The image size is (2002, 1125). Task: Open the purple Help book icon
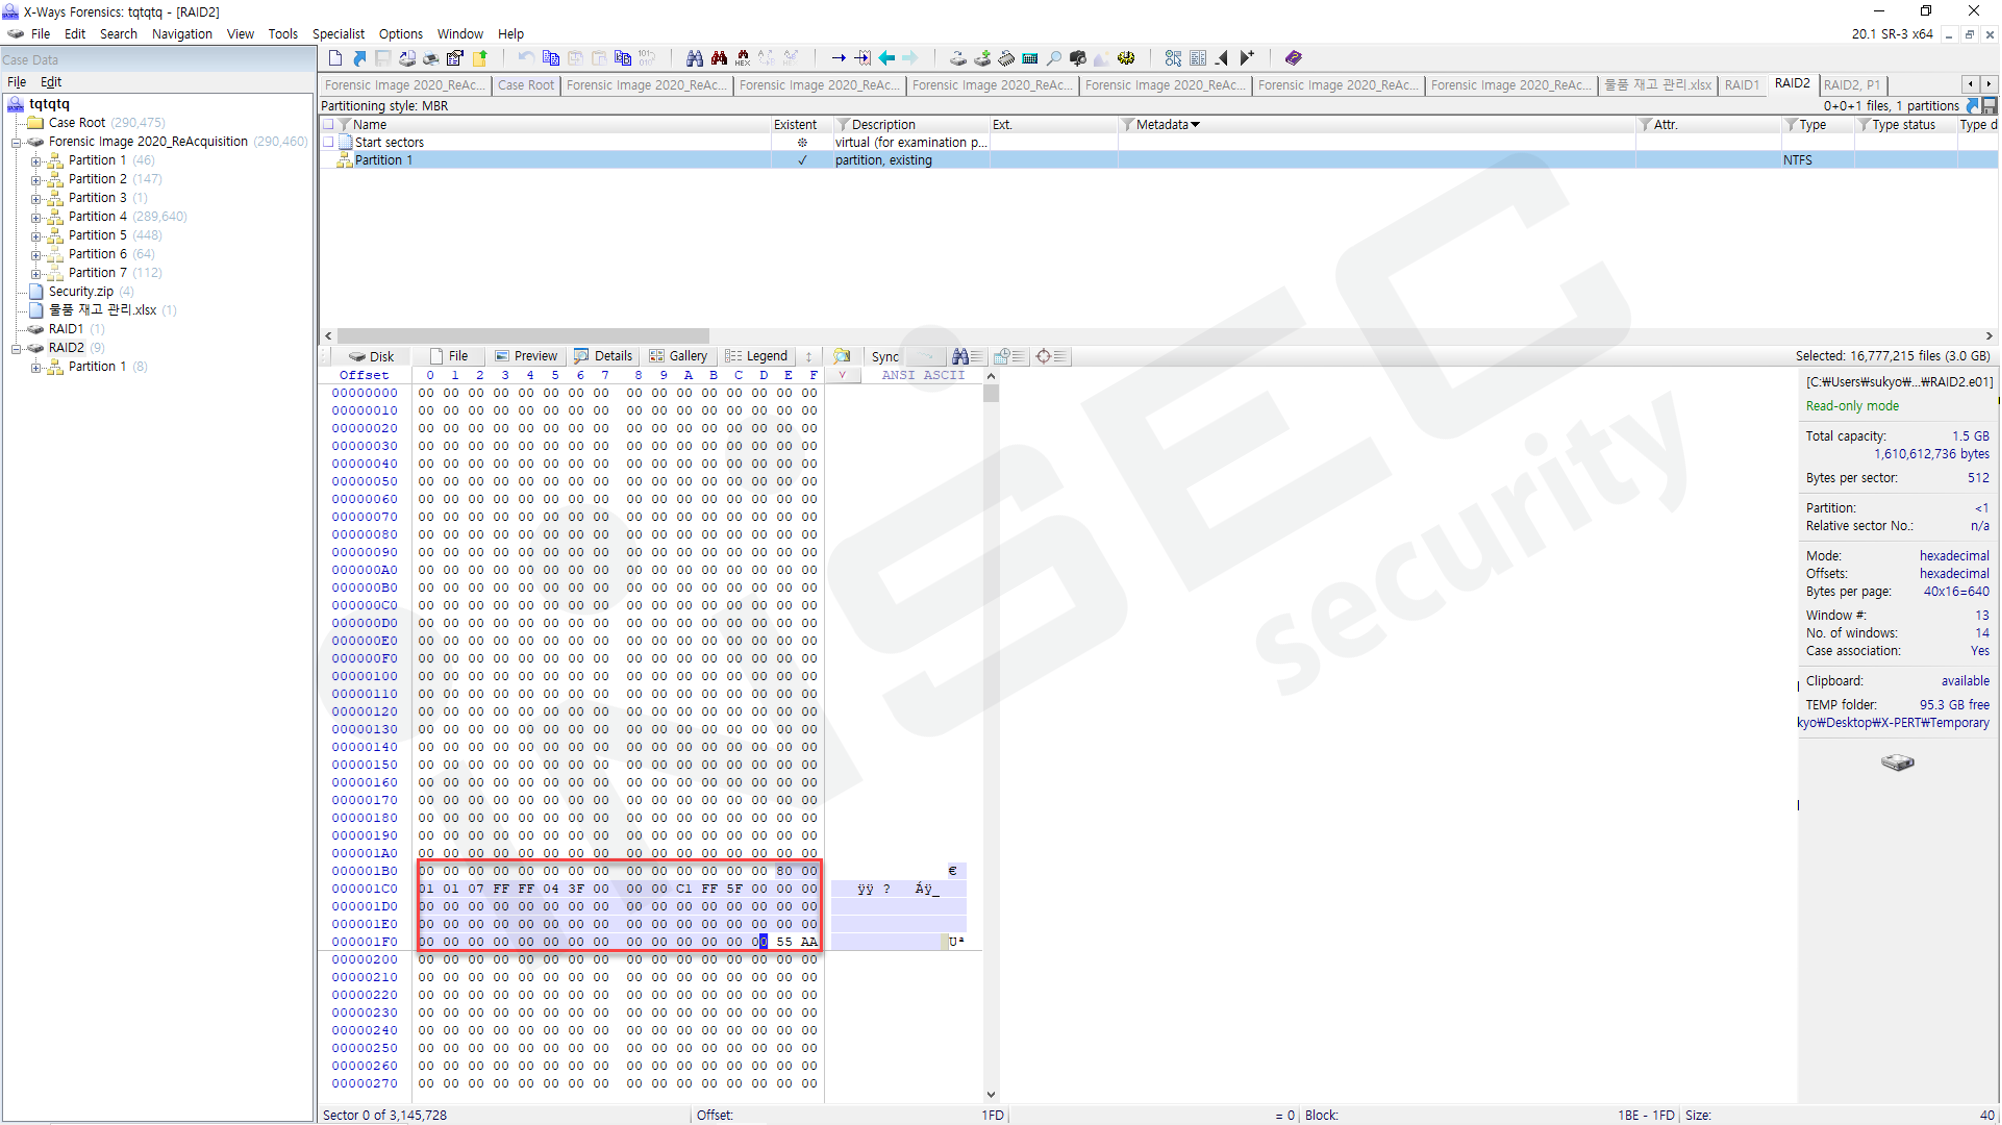(1293, 58)
